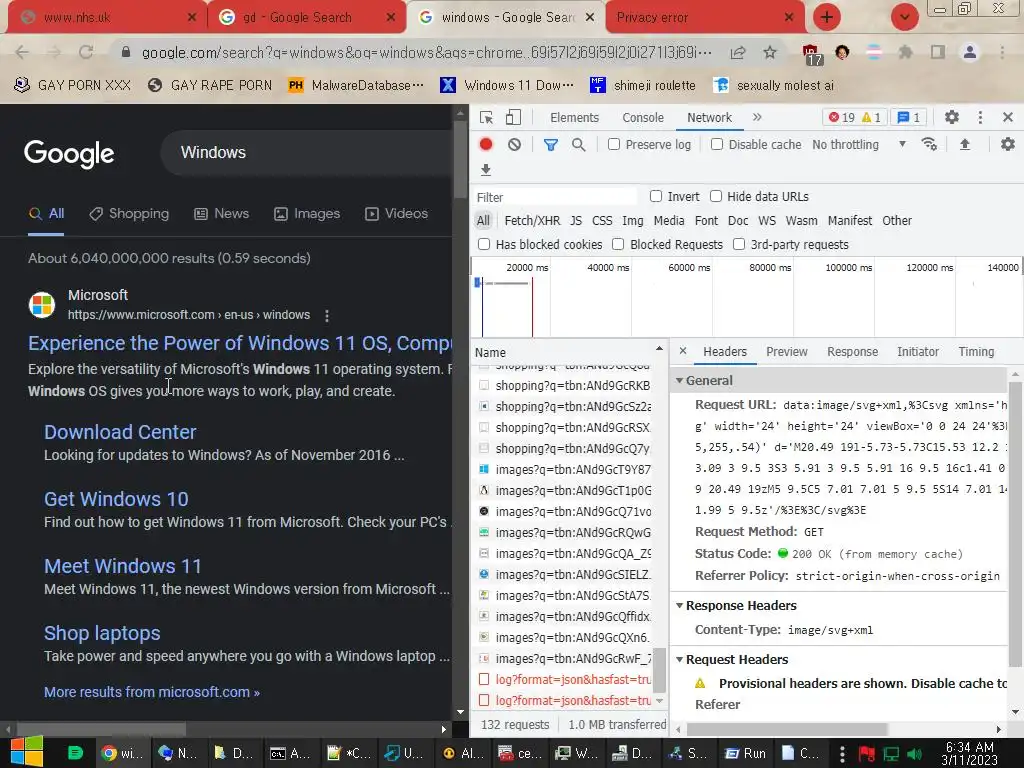
Task: Open the Microsoft result three-dot options
Action: pyautogui.click(x=327, y=315)
